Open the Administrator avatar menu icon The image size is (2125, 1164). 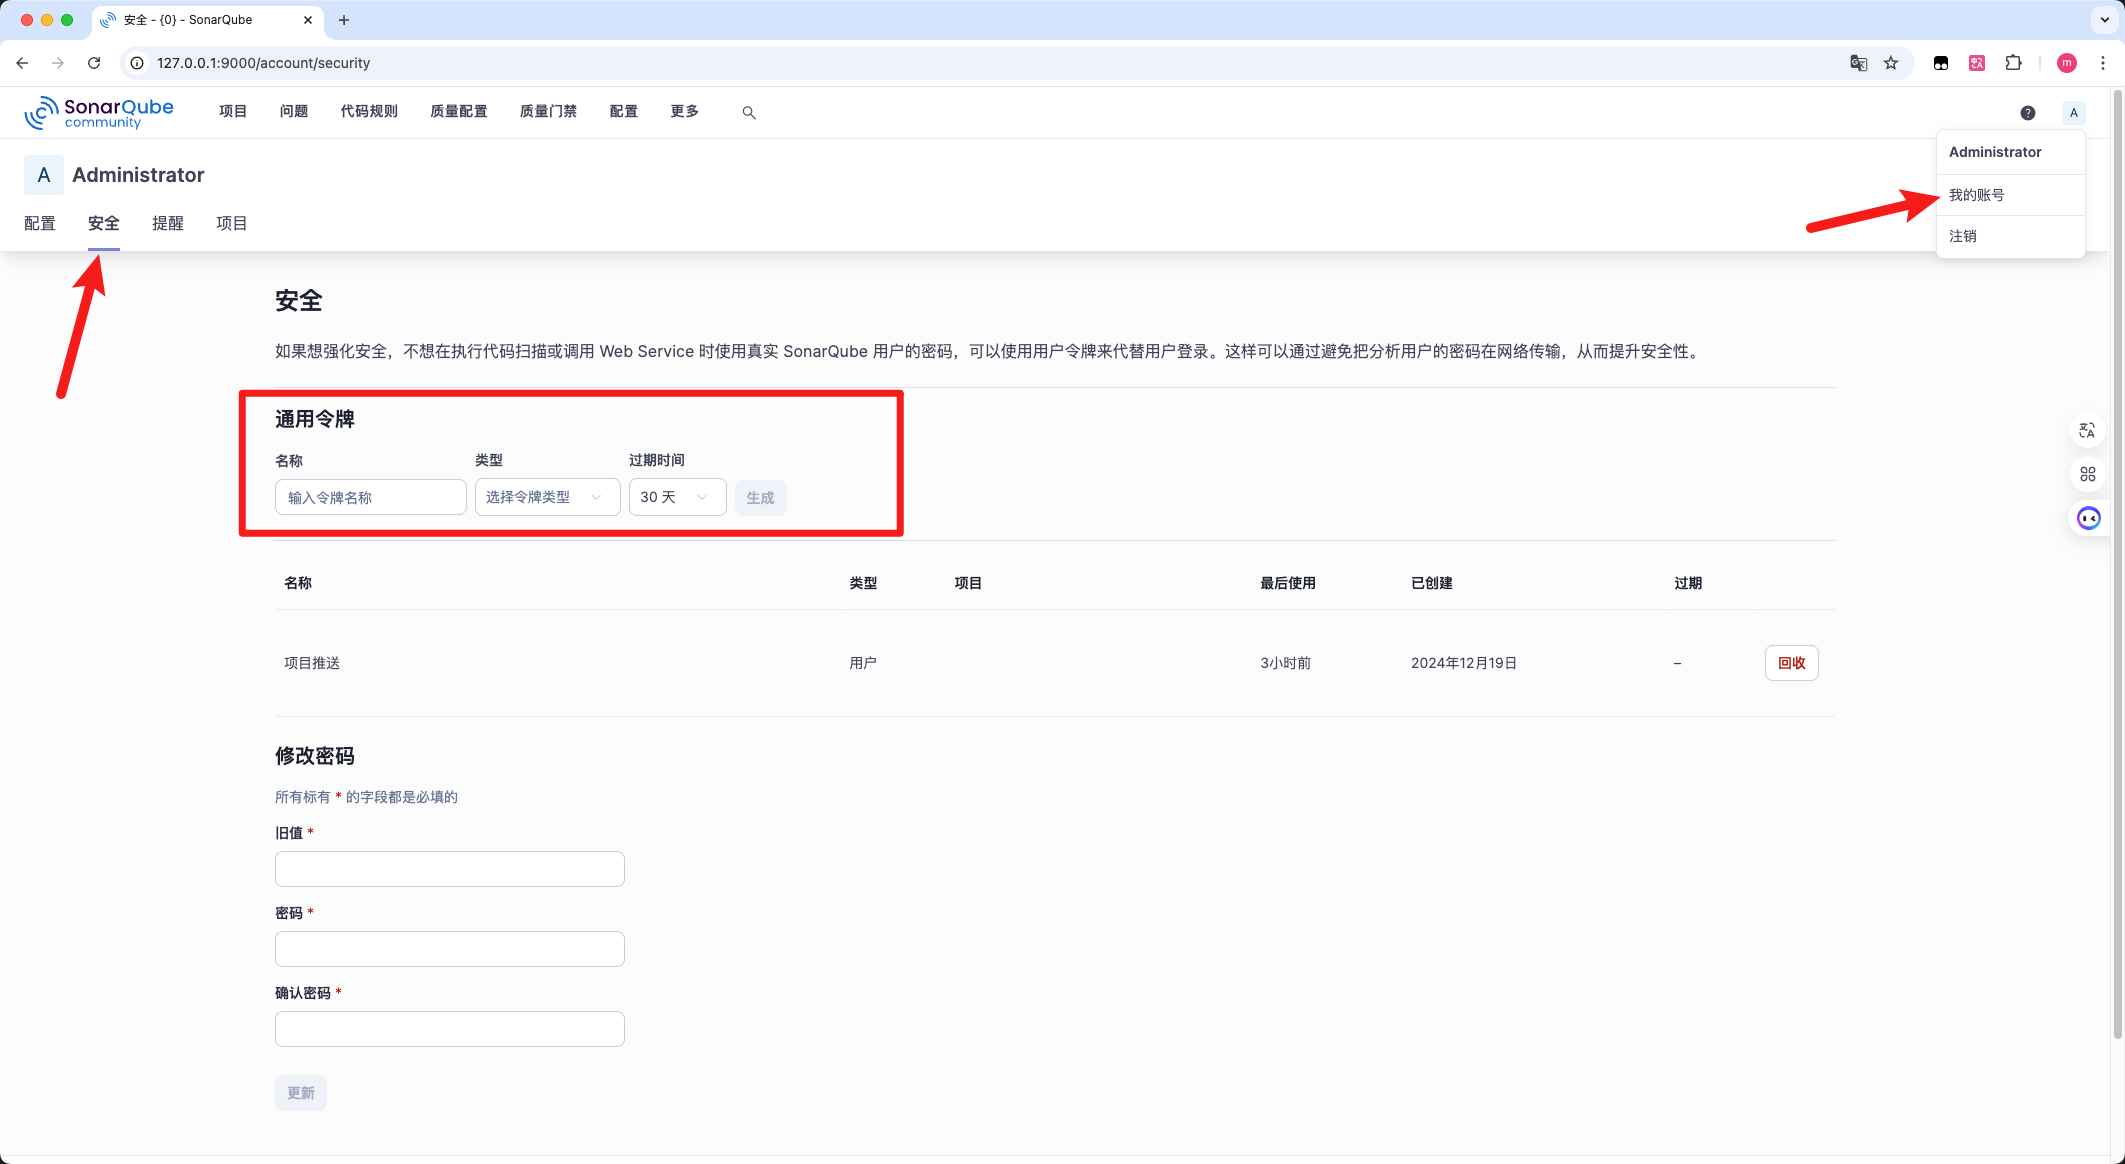pyautogui.click(x=2073, y=112)
